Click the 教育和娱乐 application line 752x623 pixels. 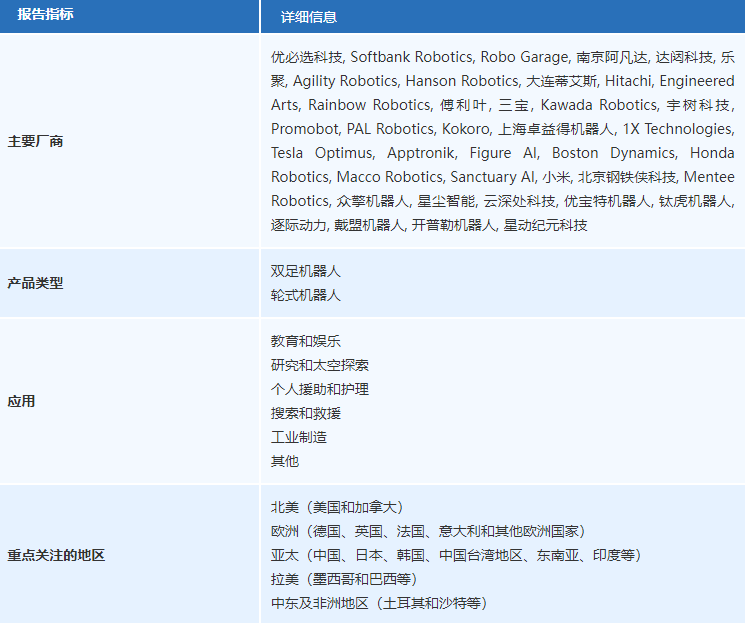[306, 341]
